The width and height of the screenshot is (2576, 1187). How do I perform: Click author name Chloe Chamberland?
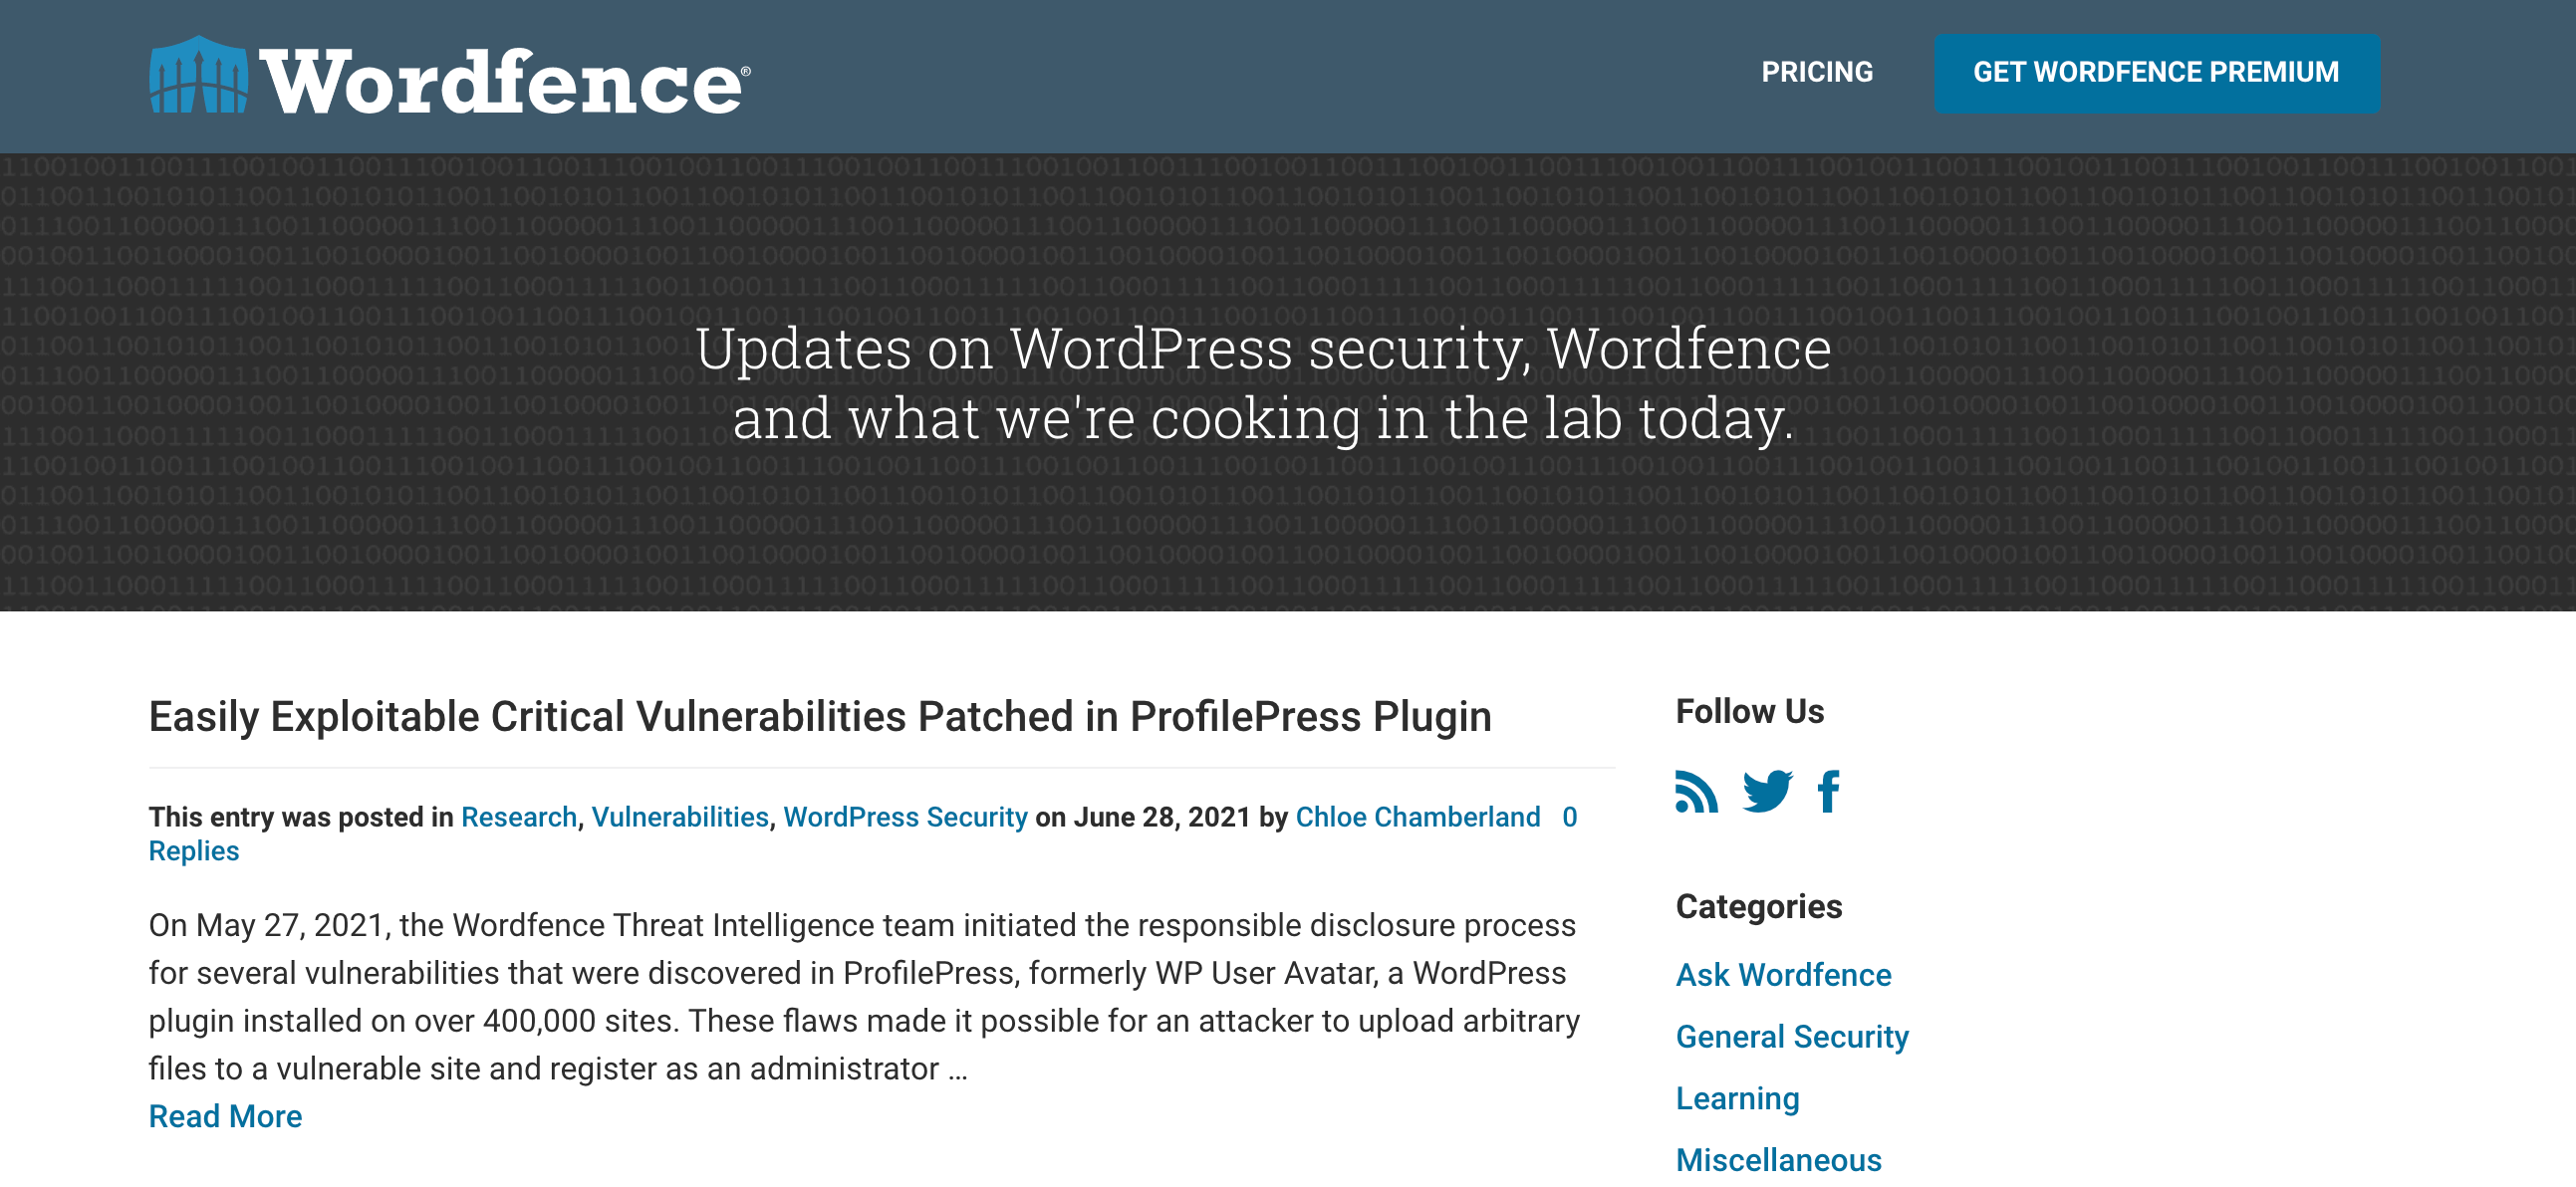[1417, 815]
